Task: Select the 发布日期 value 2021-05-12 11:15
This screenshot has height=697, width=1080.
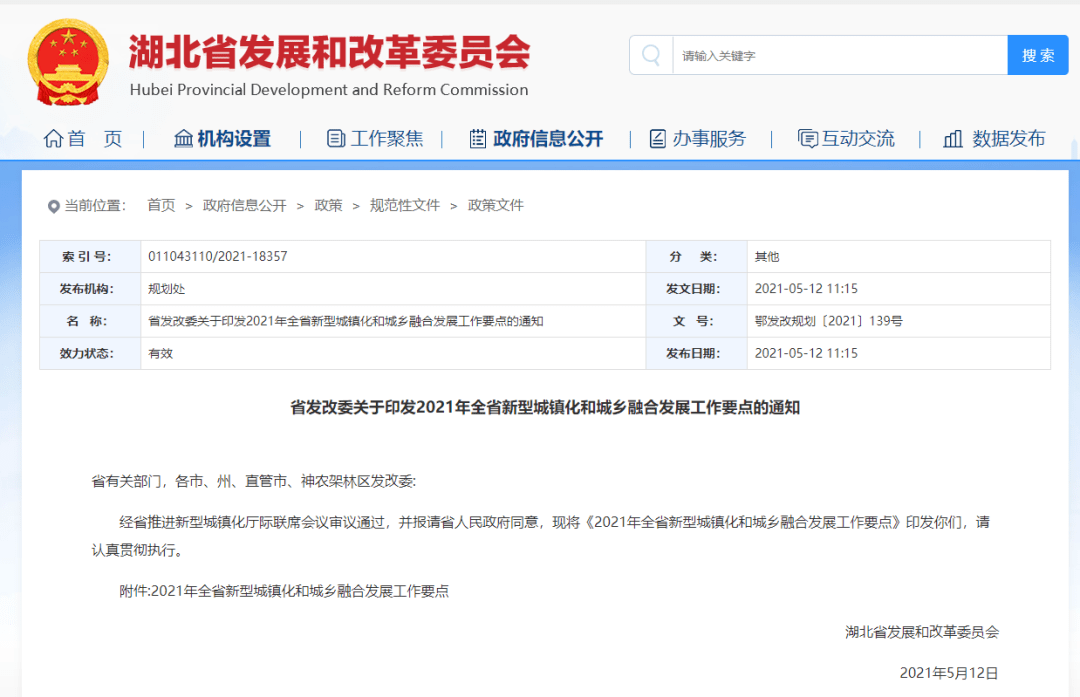Action: point(807,353)
